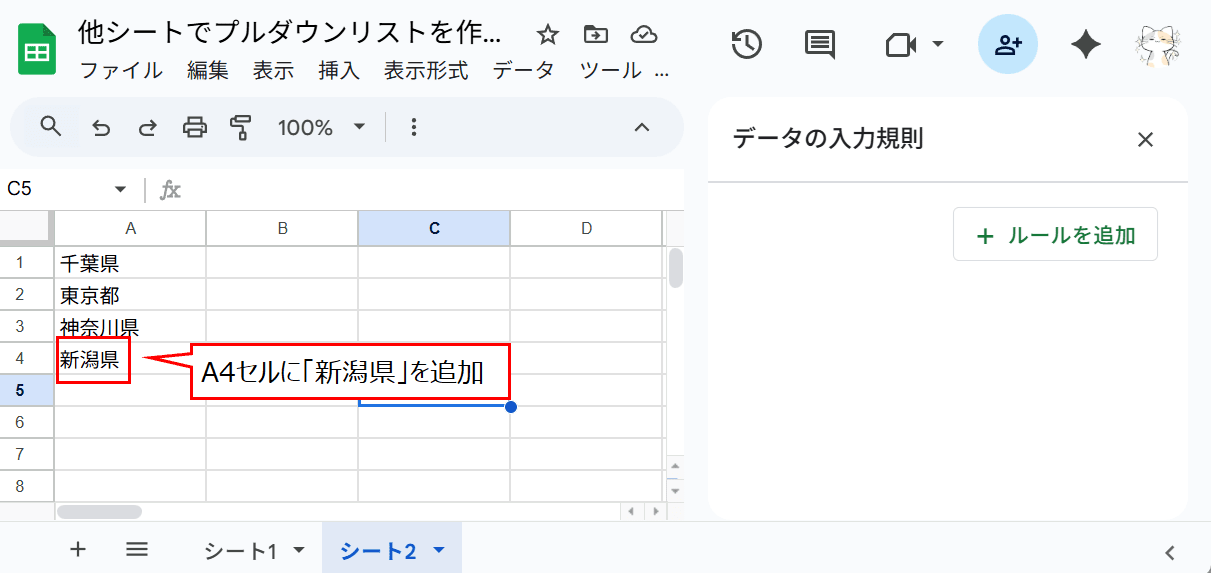Image resolution: width=1211 pixels, height=573 pixels.
Task: Open シート2 tab options arrow
Action: coord(438,550)
